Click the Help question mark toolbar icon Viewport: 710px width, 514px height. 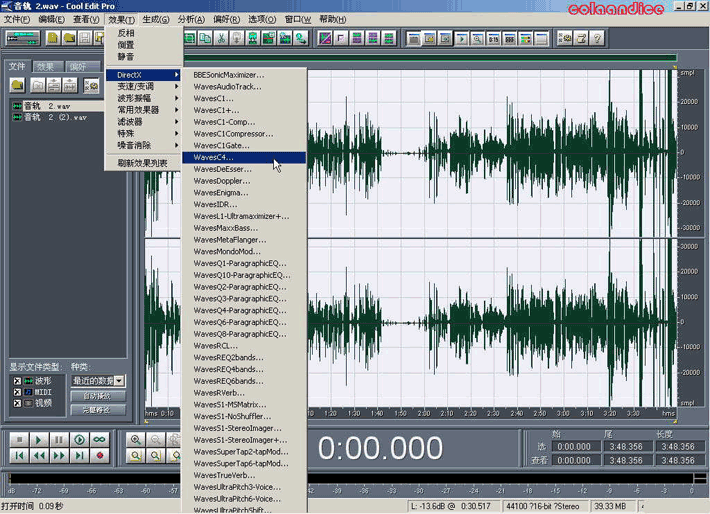pyautogui.click(x=597, y=39)
